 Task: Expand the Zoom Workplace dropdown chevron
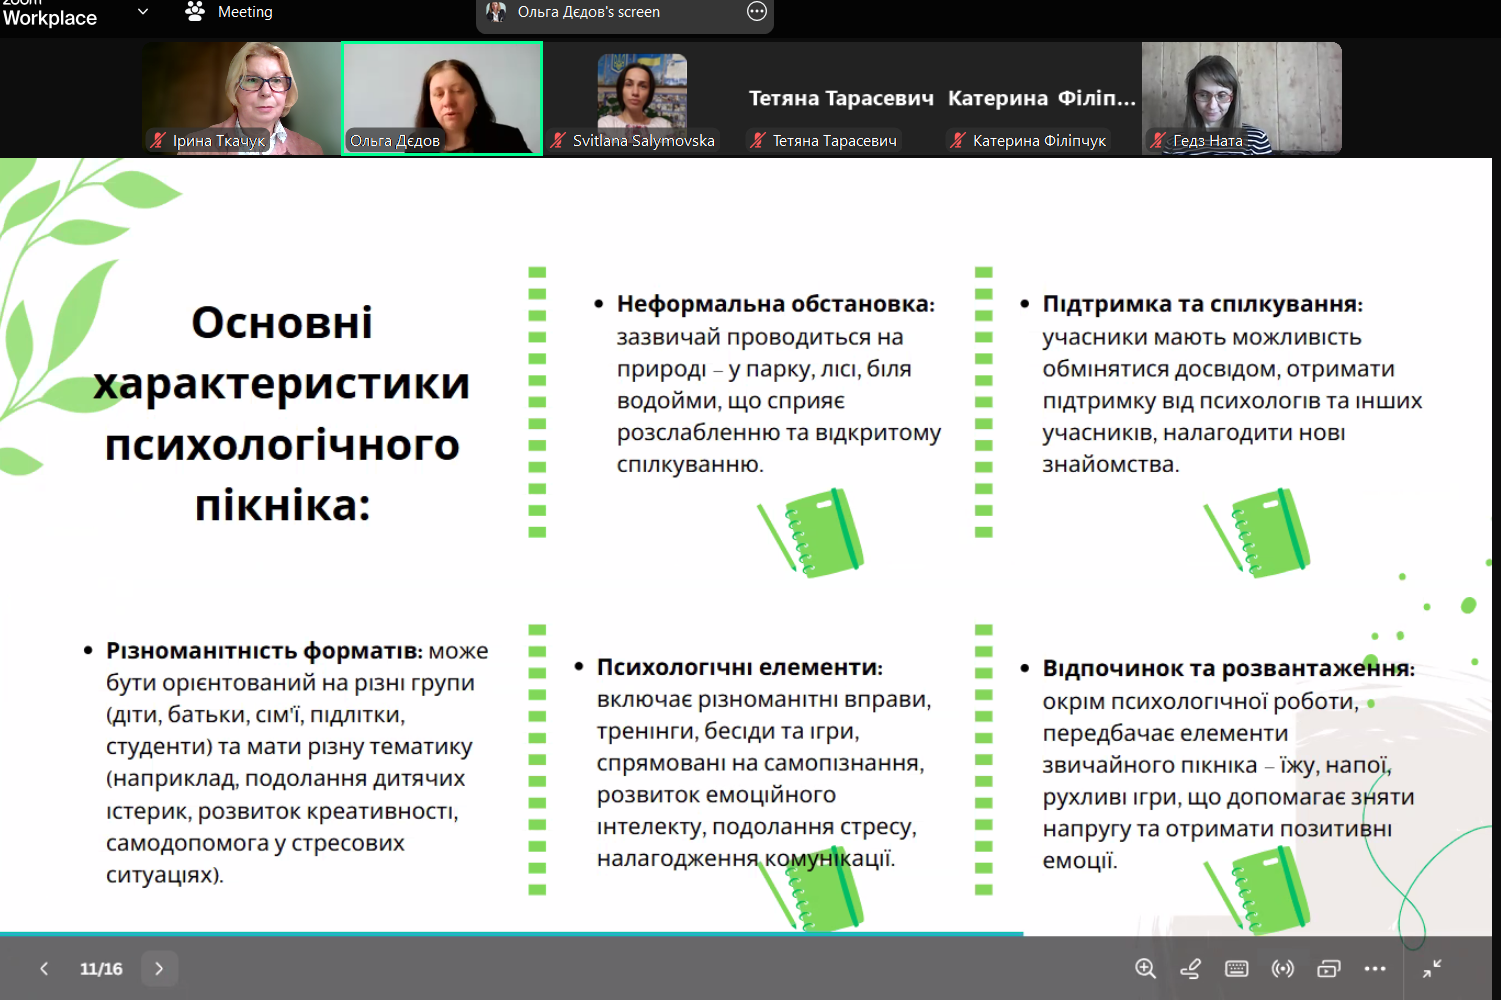[142, 12]
